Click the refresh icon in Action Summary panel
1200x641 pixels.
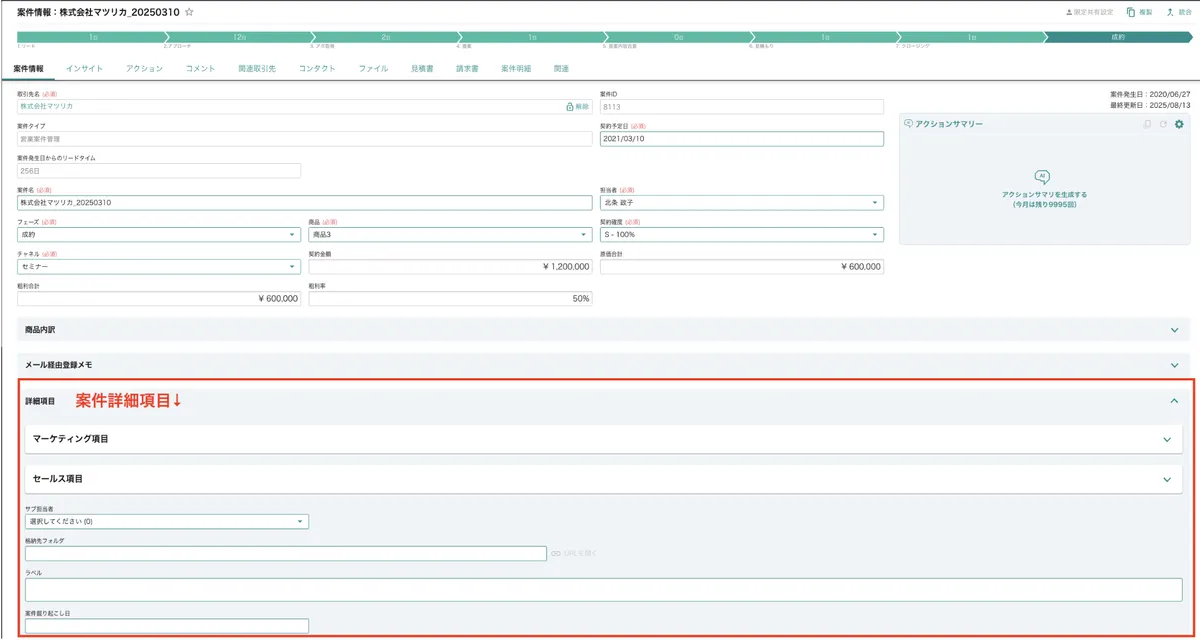coord(1163,124)
